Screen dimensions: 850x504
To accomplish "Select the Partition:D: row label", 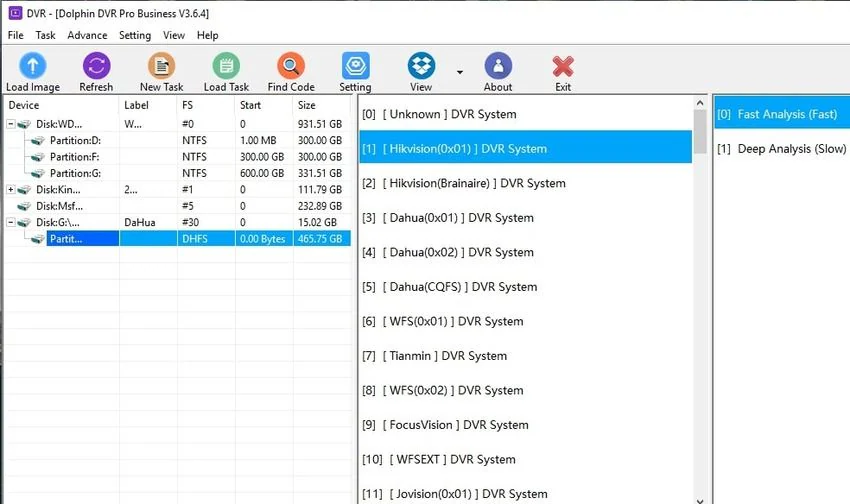I will (75, 140).
